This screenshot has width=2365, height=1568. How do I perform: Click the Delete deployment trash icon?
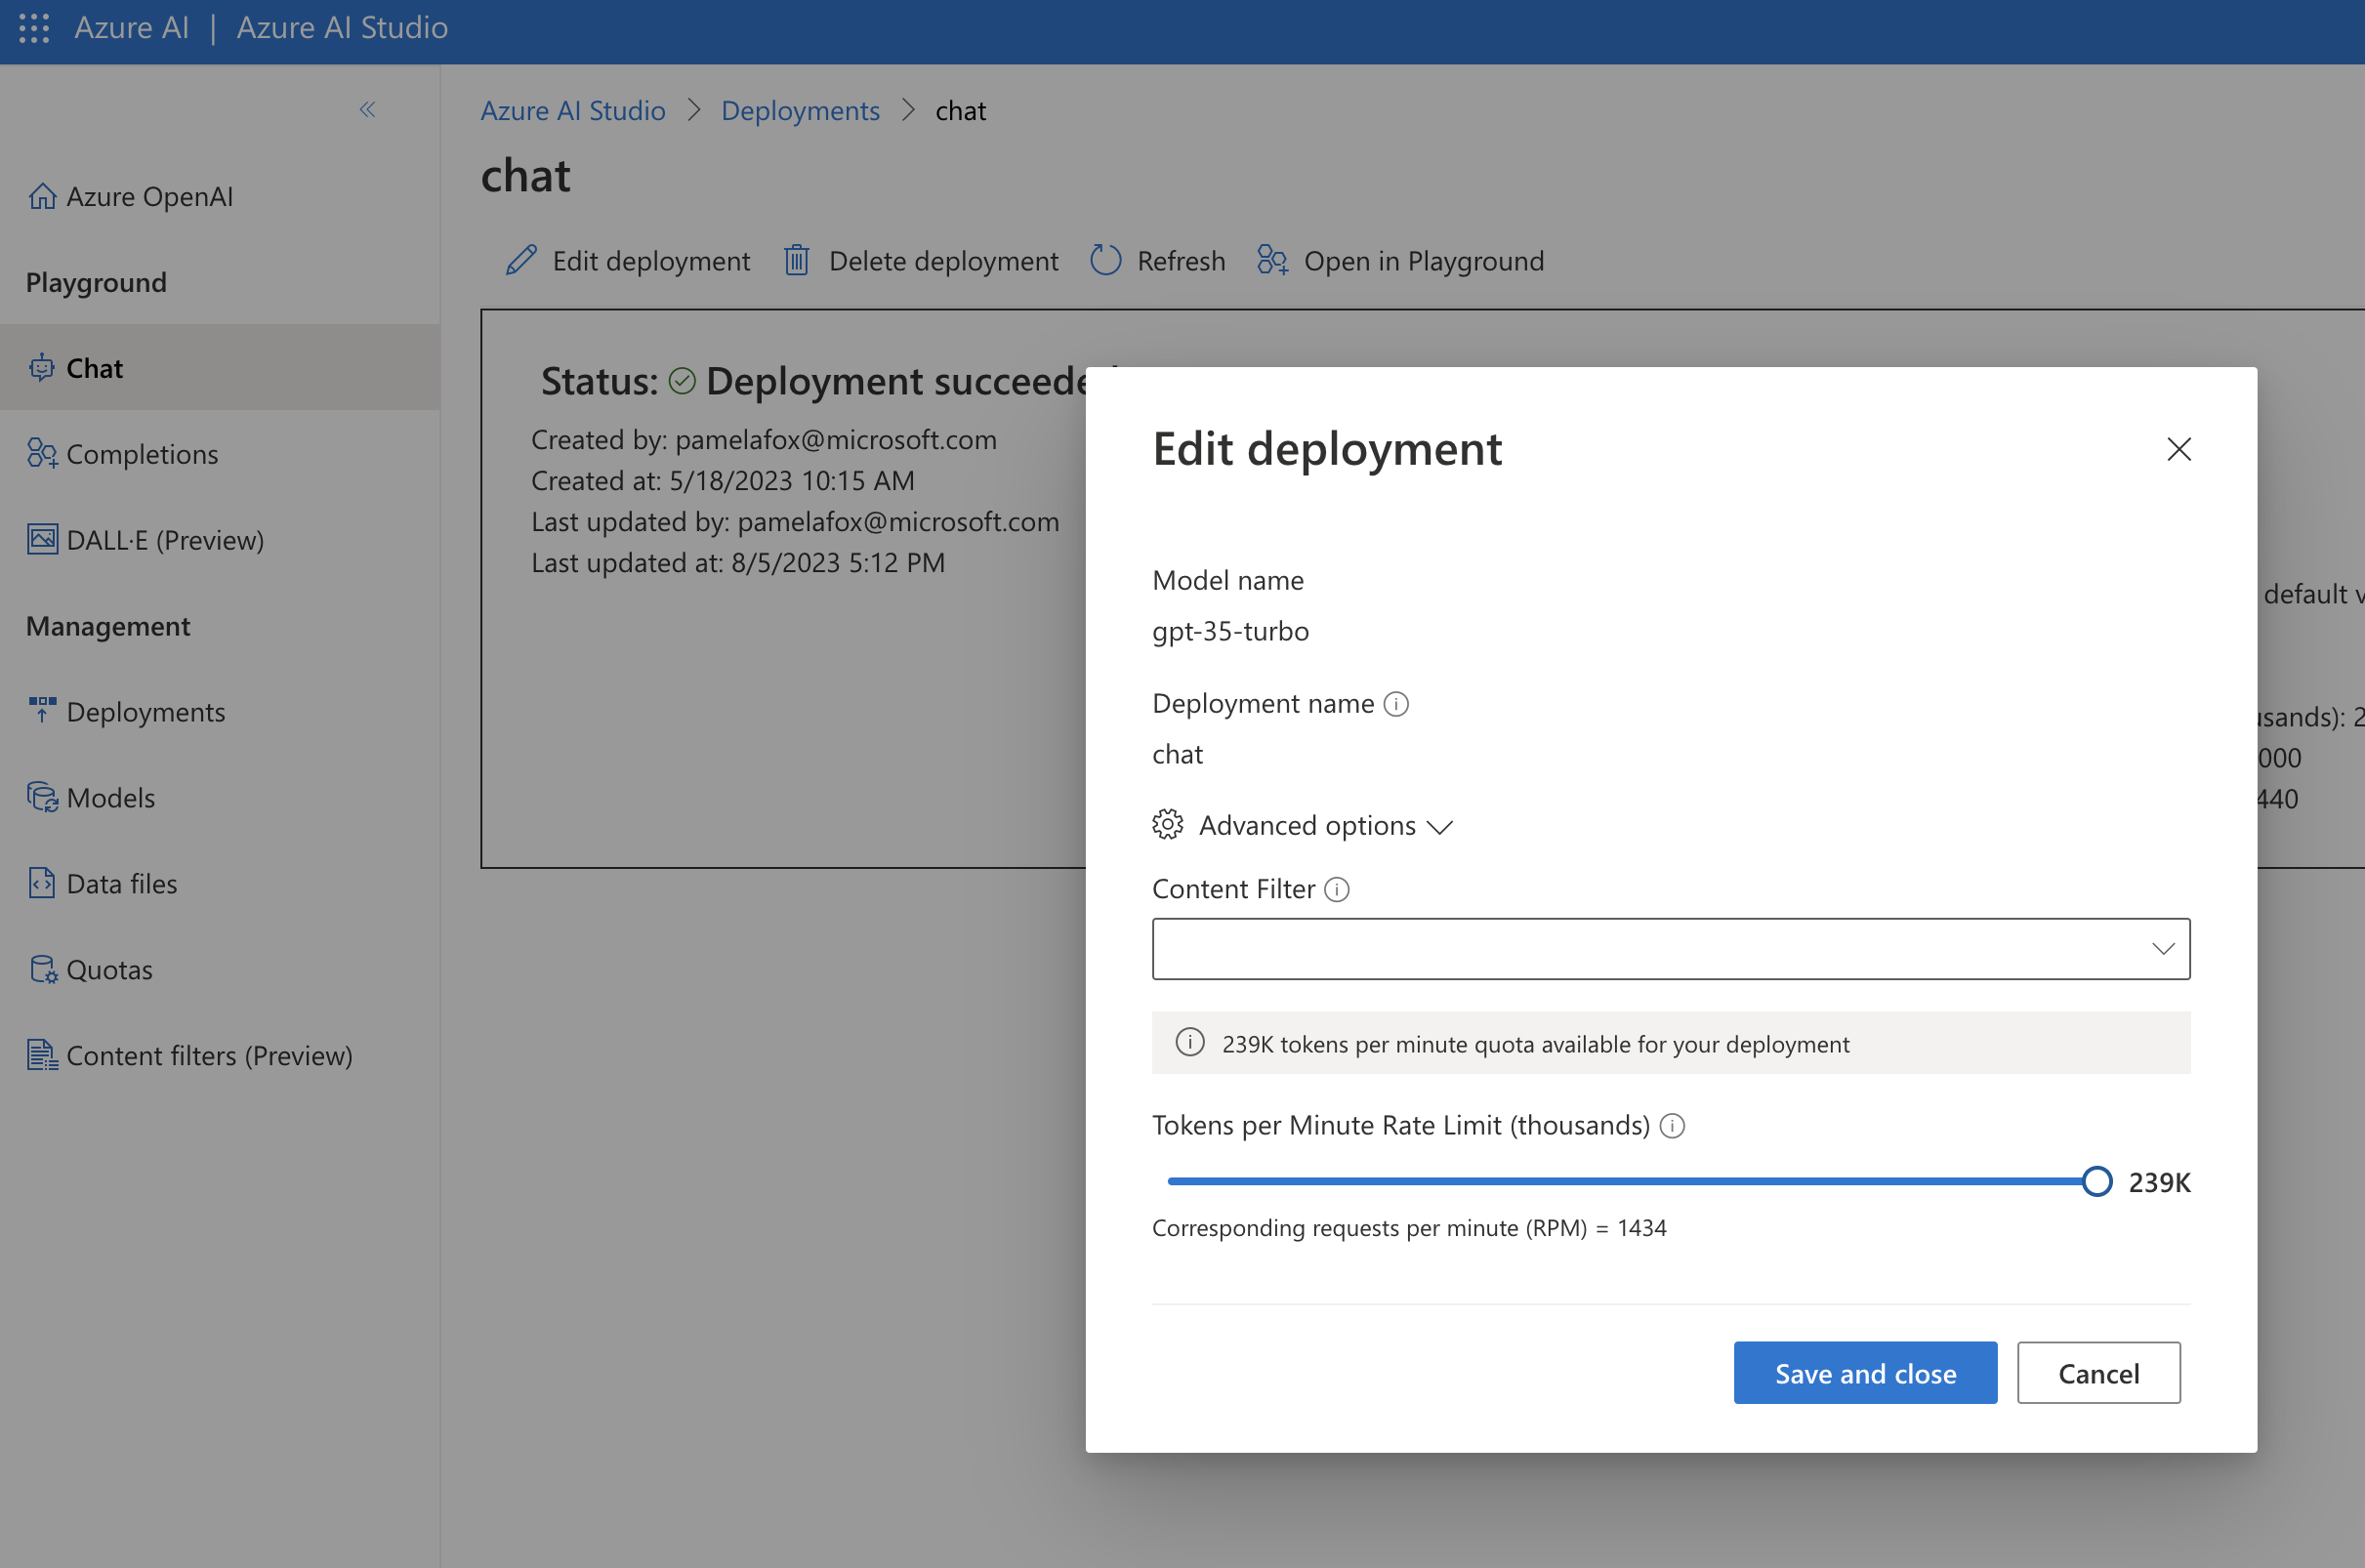point(796,260)
